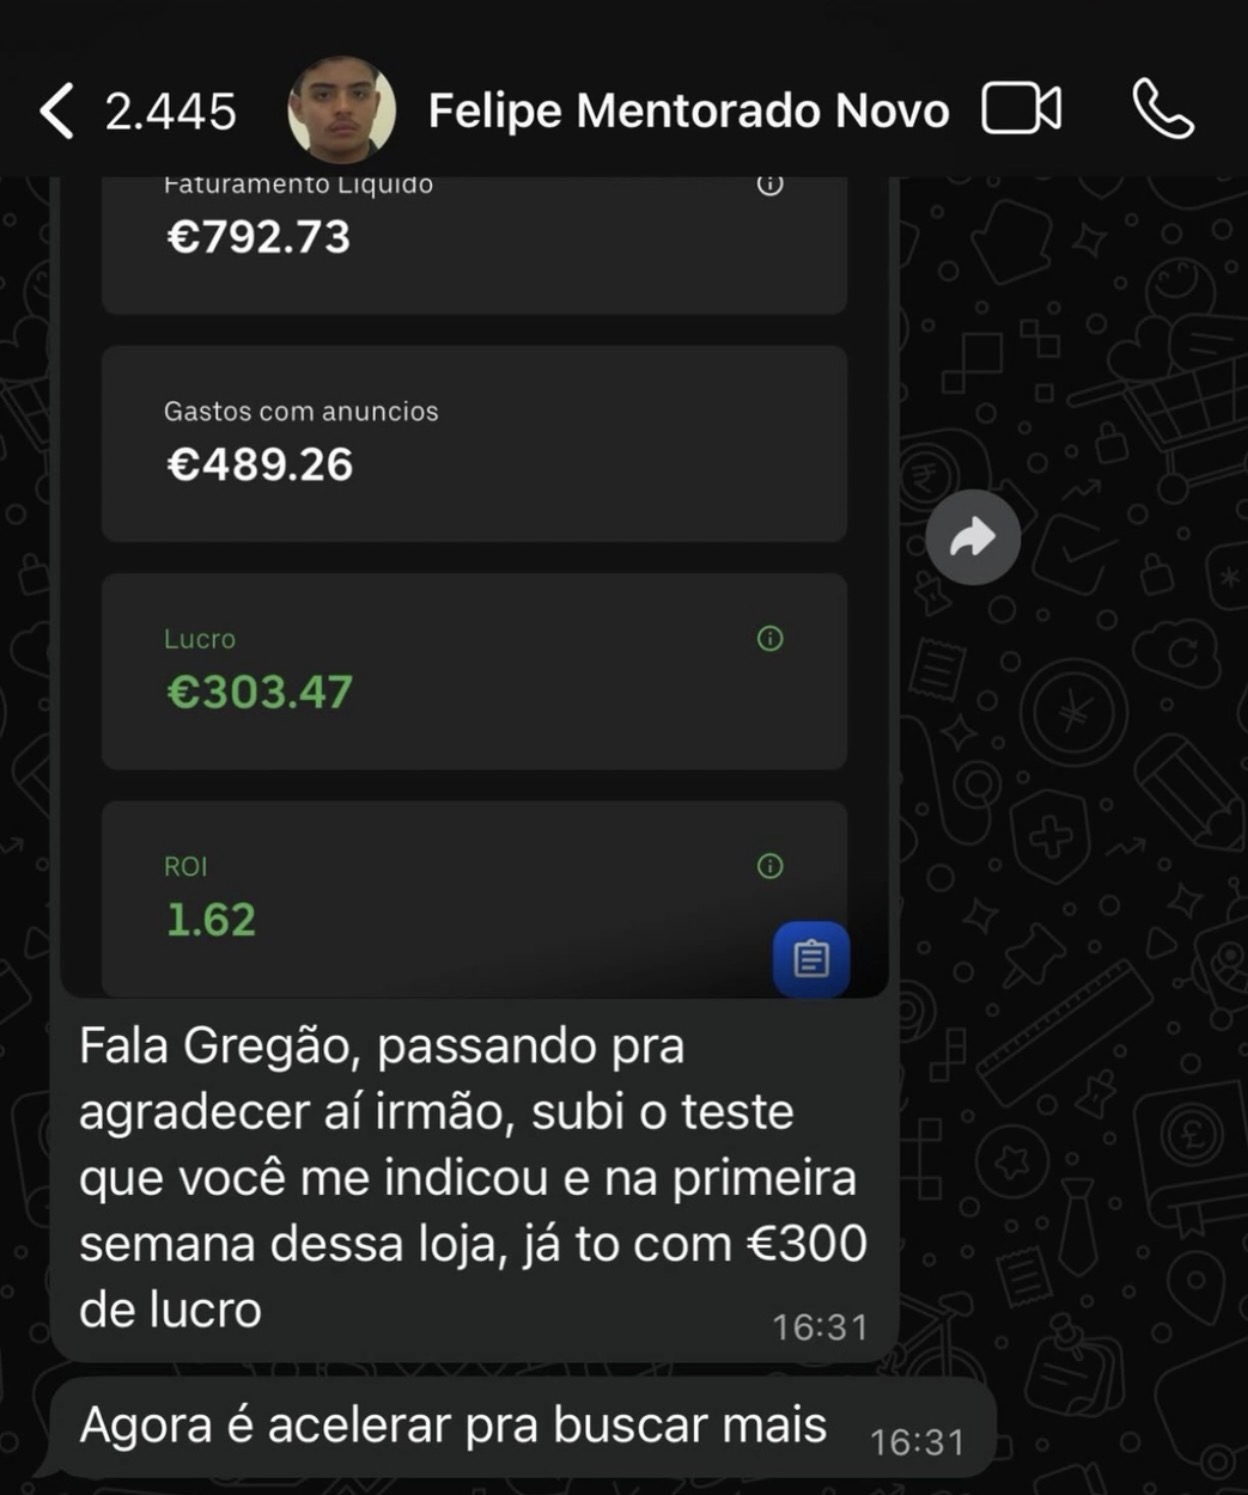1248x1495 pixels.
Task: Open info icon on ROI card
Action: [770, 866]
